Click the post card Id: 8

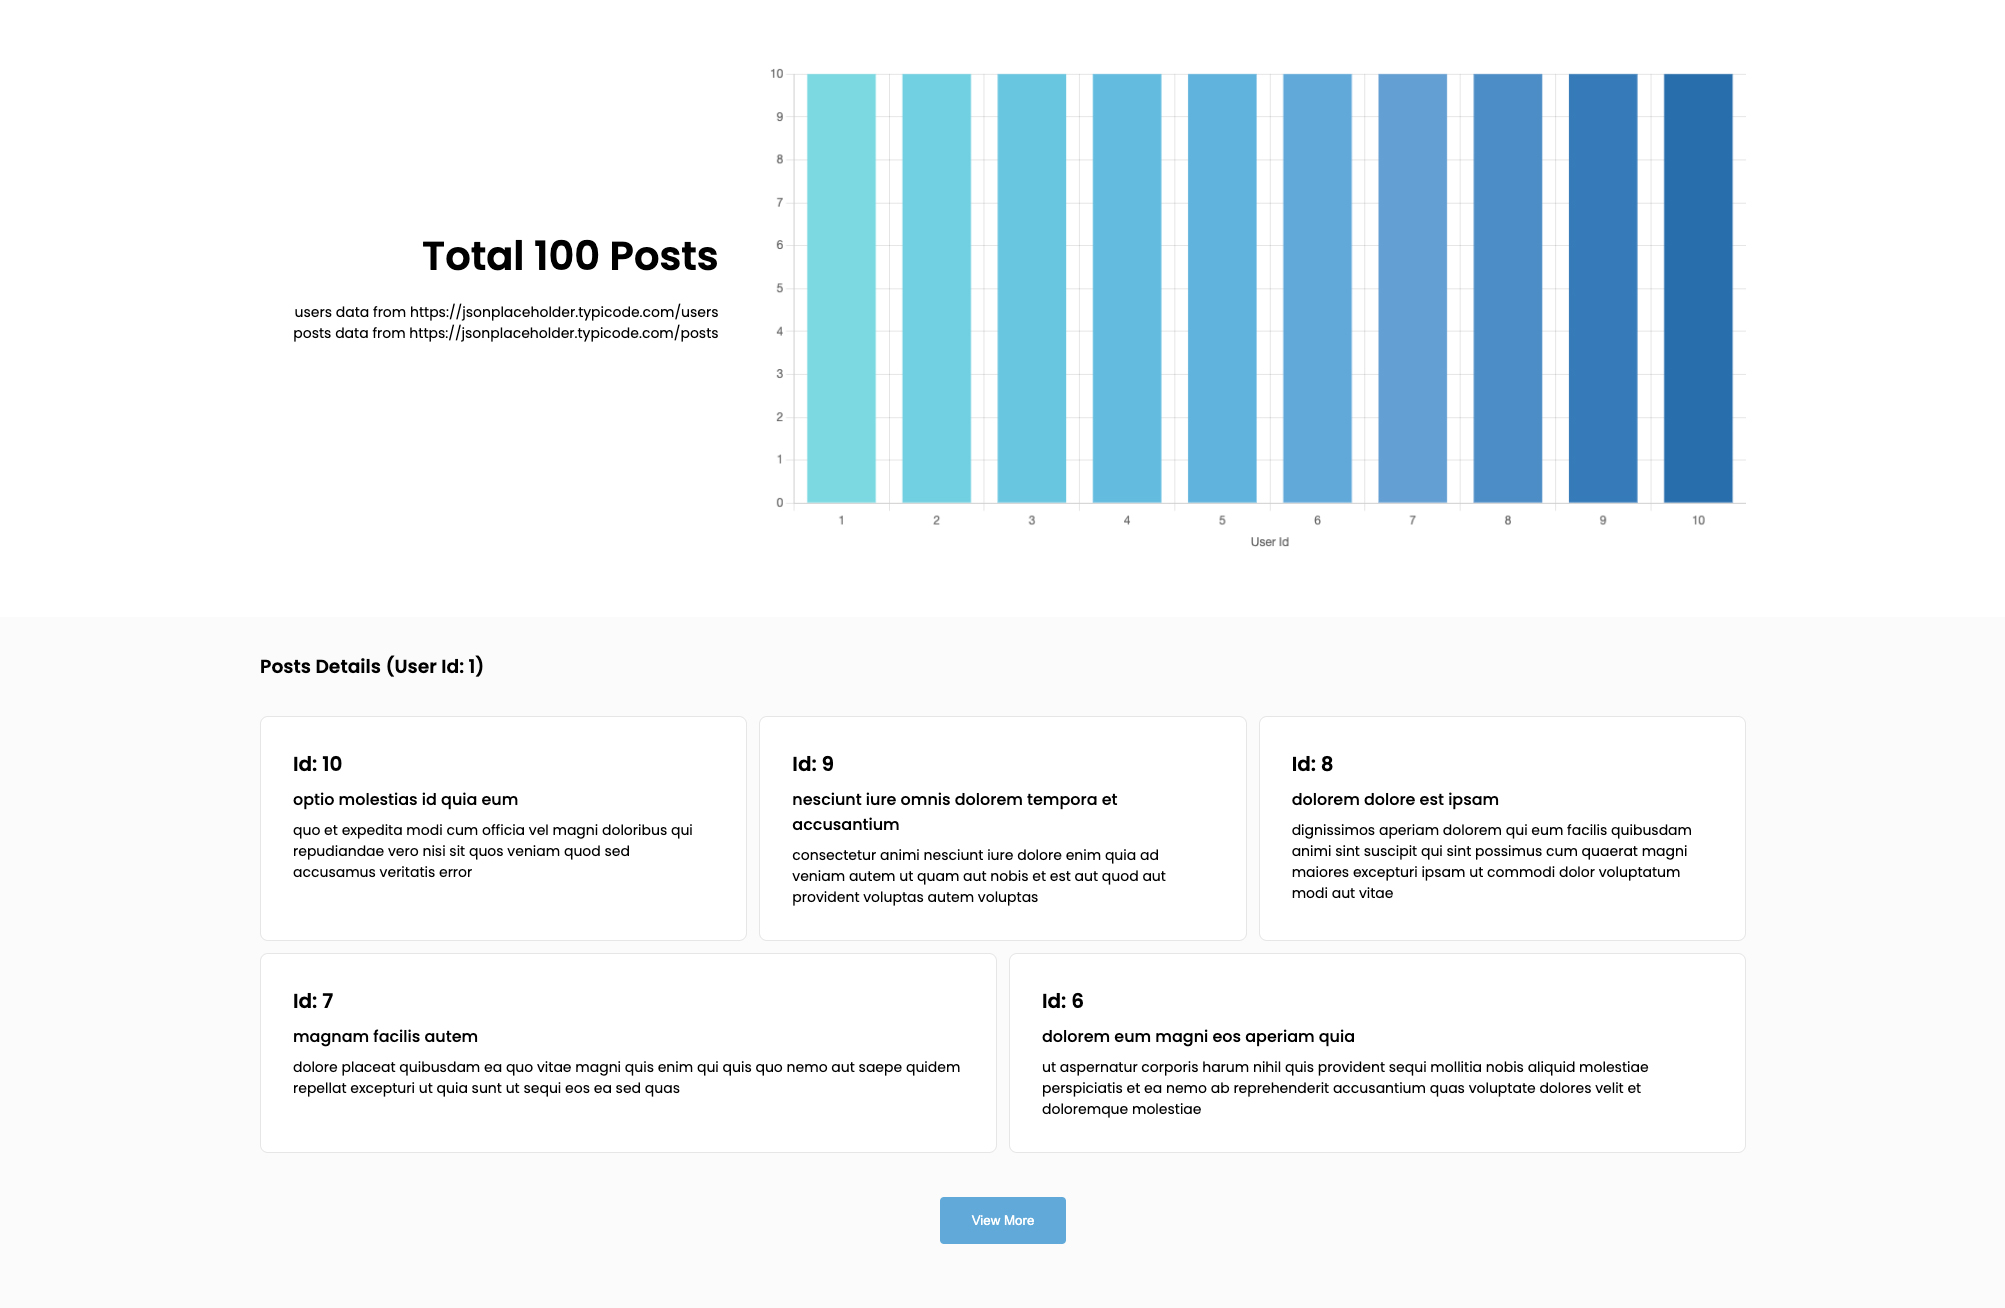(1501, 828)
